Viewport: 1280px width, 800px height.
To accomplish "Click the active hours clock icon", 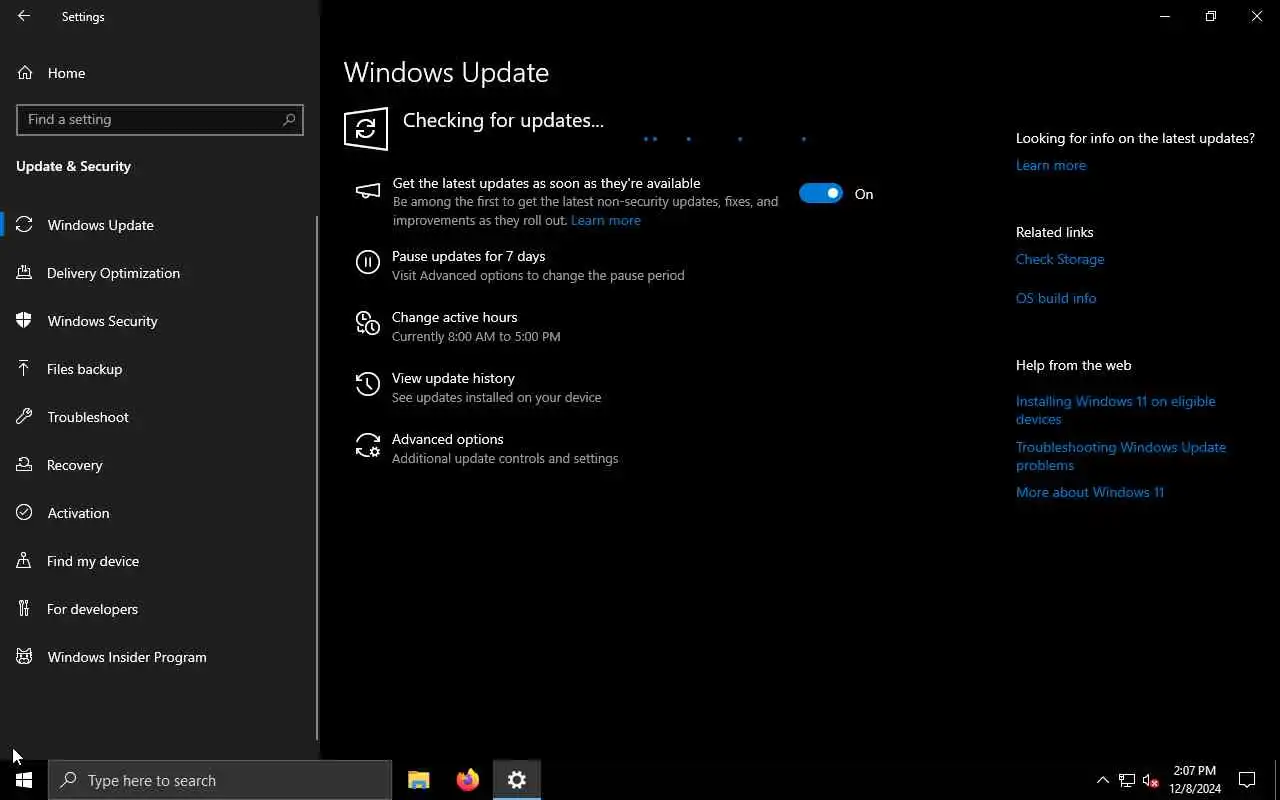I will (x=368, y=323).
